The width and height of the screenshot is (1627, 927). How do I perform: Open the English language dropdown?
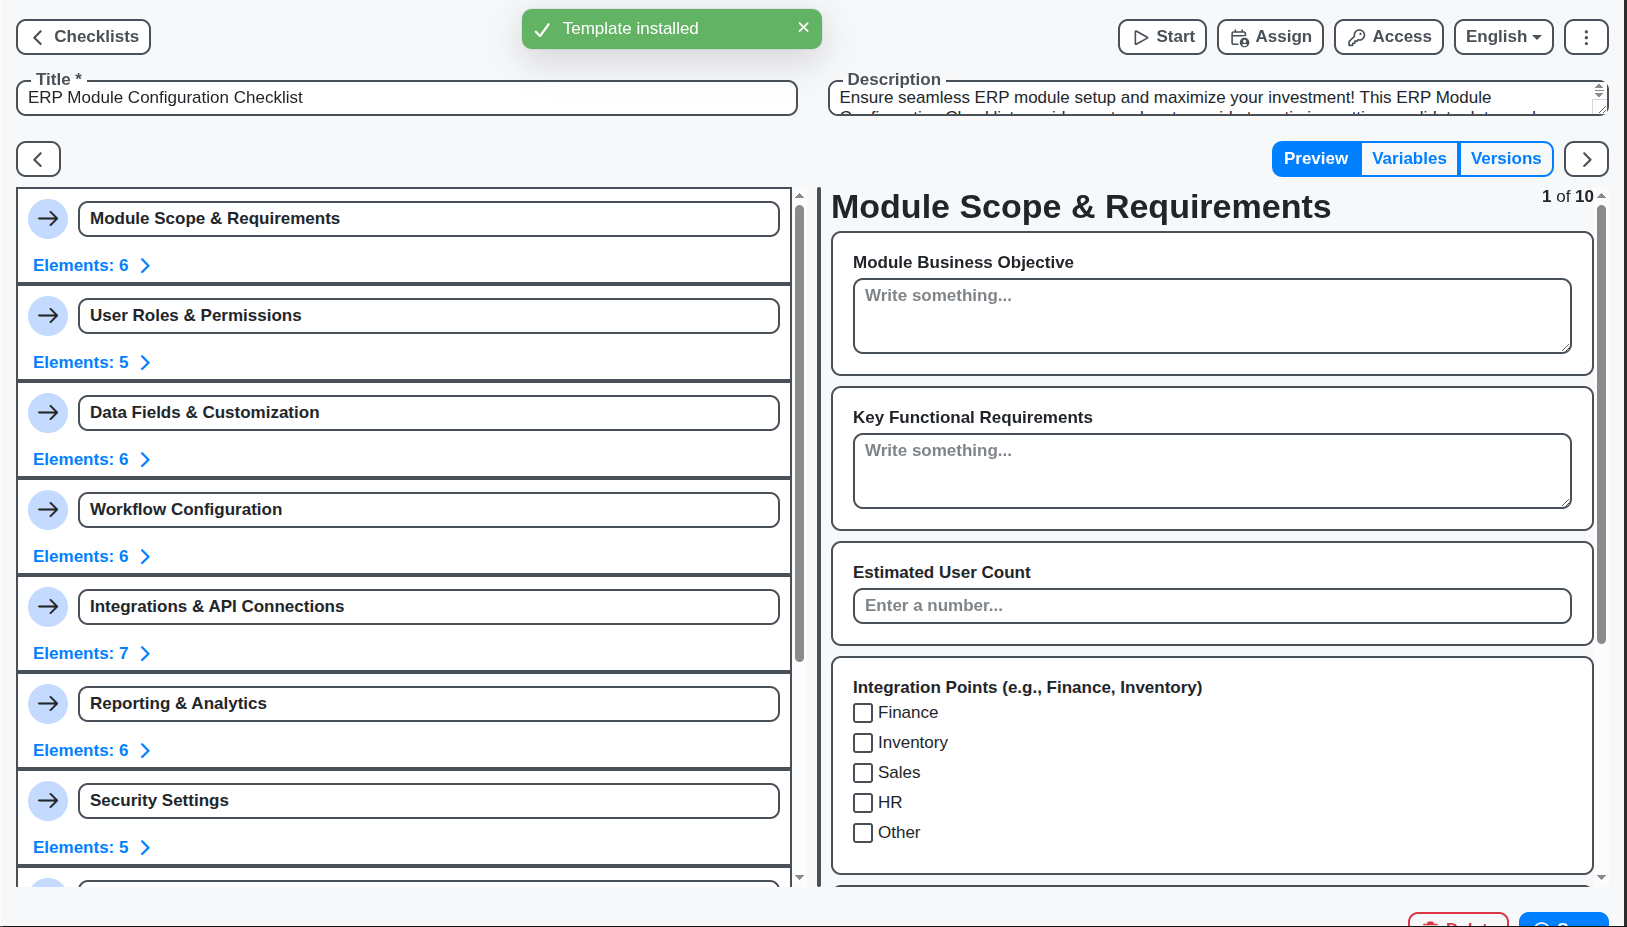[1503, 37]
